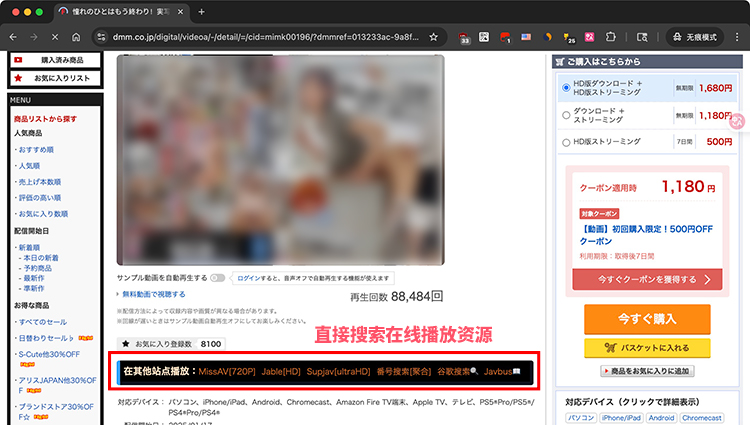750x425 pixels.
Task: Open MissAV[720P] playback link
Action: coord(227,371)
